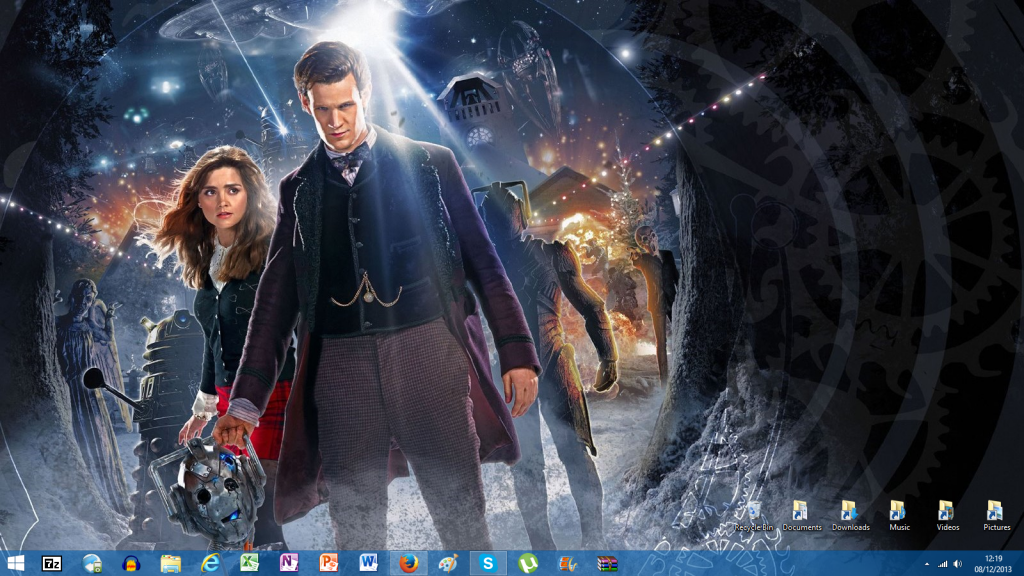
Task: Select the Downloads shortcut on the desktop
Action: [850, 516]
